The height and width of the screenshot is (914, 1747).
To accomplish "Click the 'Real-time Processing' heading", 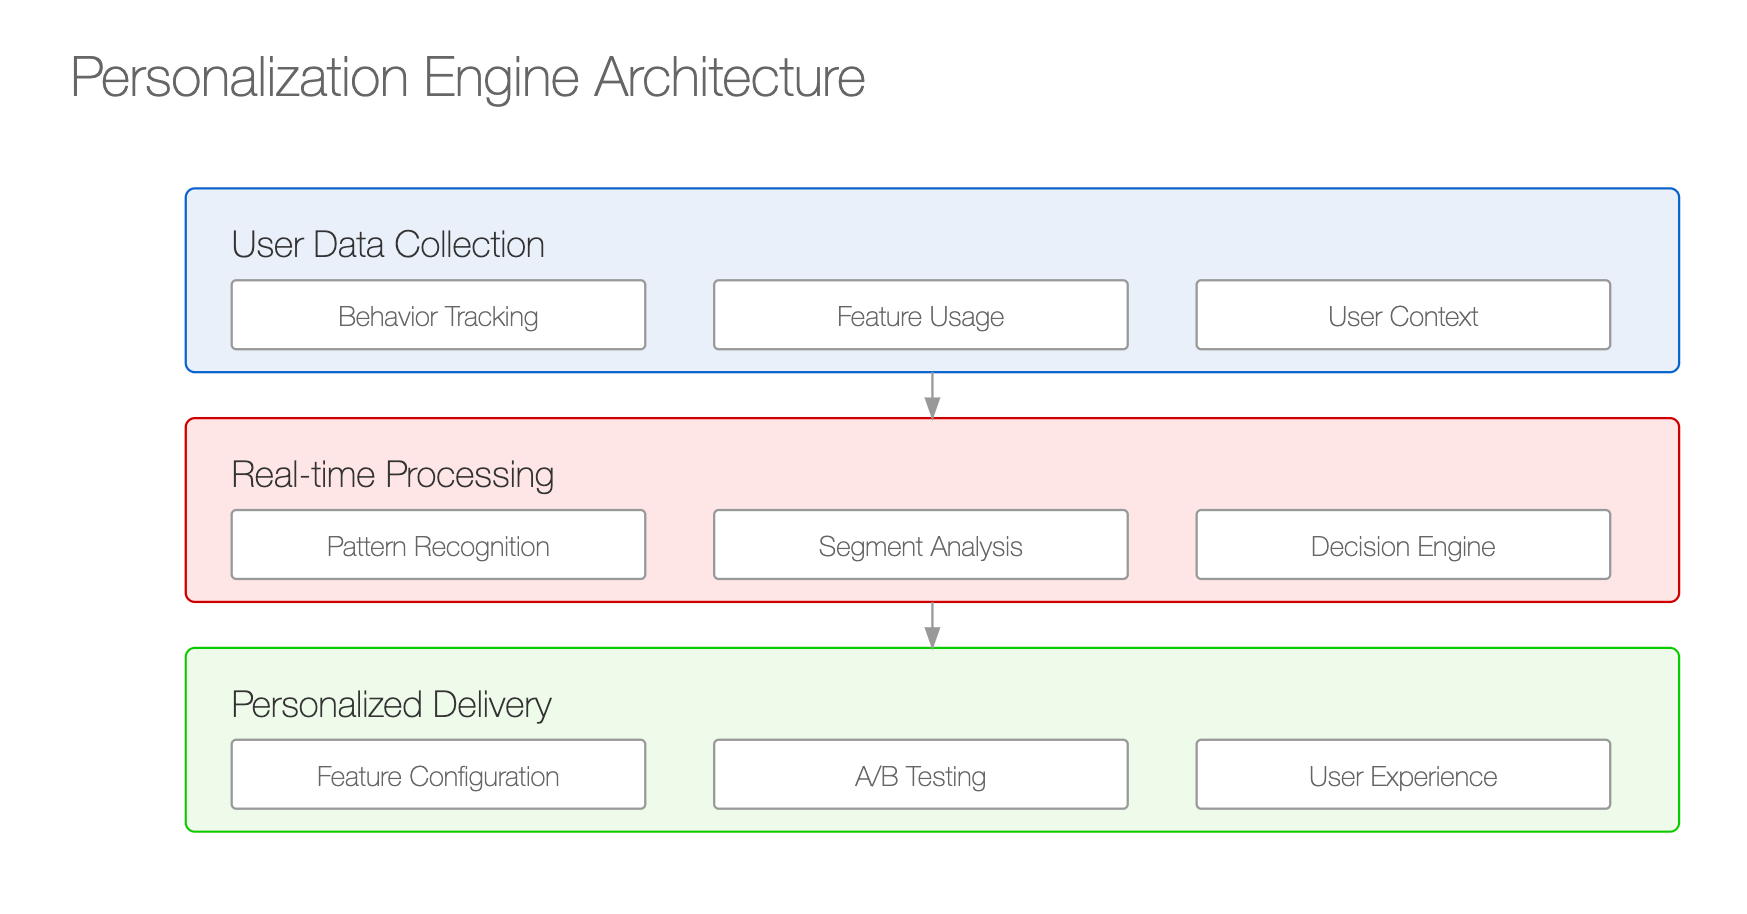I will (x=392, y=475).
